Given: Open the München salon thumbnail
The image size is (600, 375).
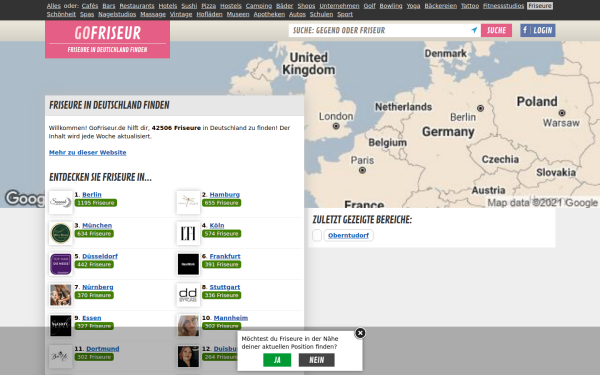Looking at the screenshot, I should click(61, 233).
